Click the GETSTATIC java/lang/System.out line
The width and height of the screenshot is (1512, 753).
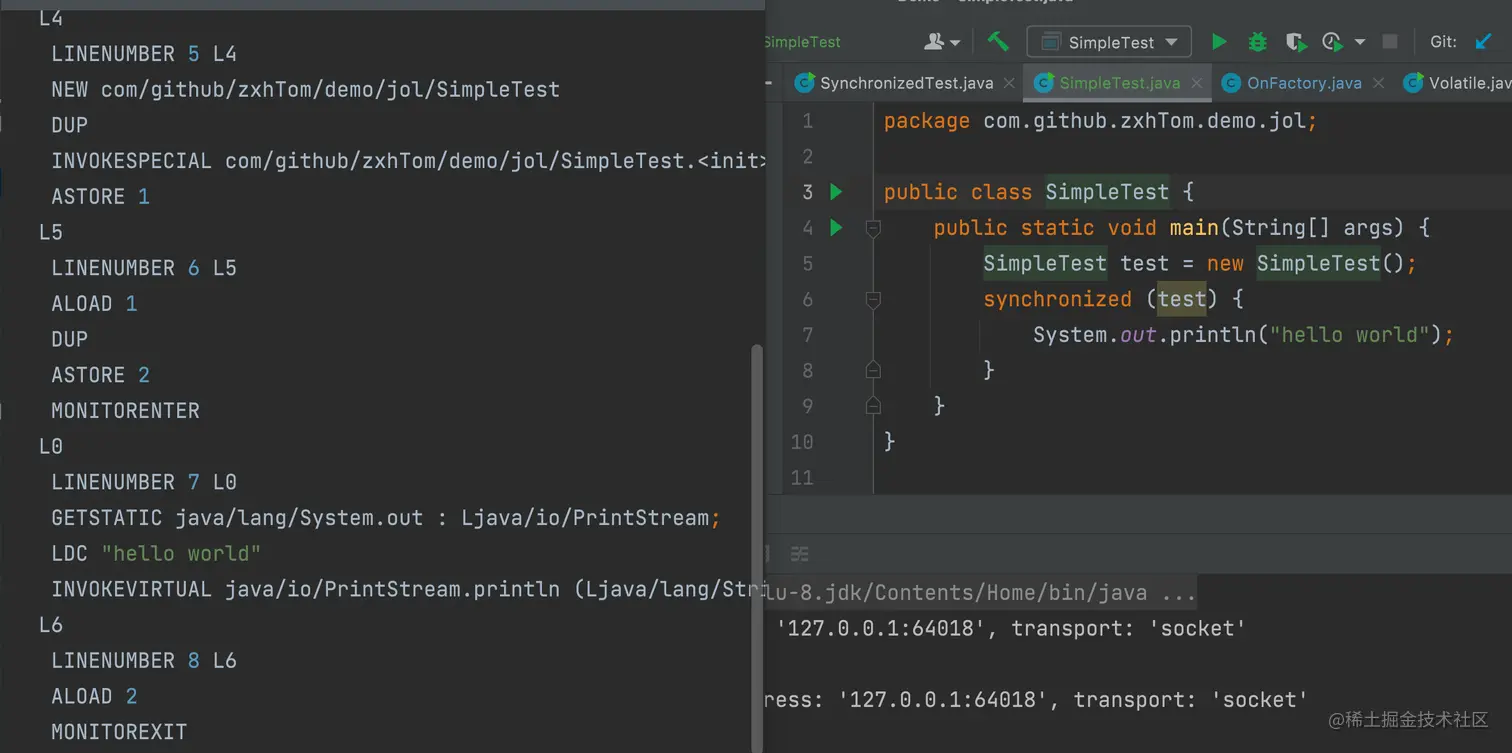pos(386,518)
